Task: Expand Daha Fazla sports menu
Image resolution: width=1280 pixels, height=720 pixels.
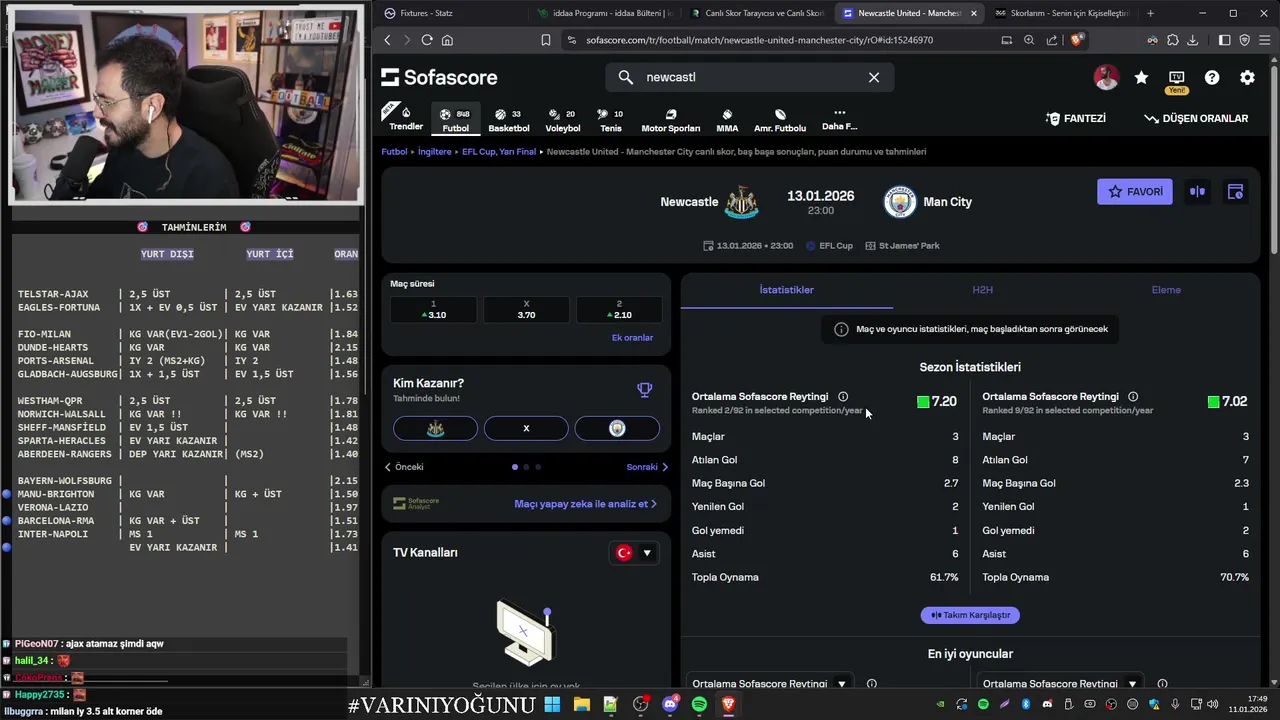Action: (x=839, y=119)
